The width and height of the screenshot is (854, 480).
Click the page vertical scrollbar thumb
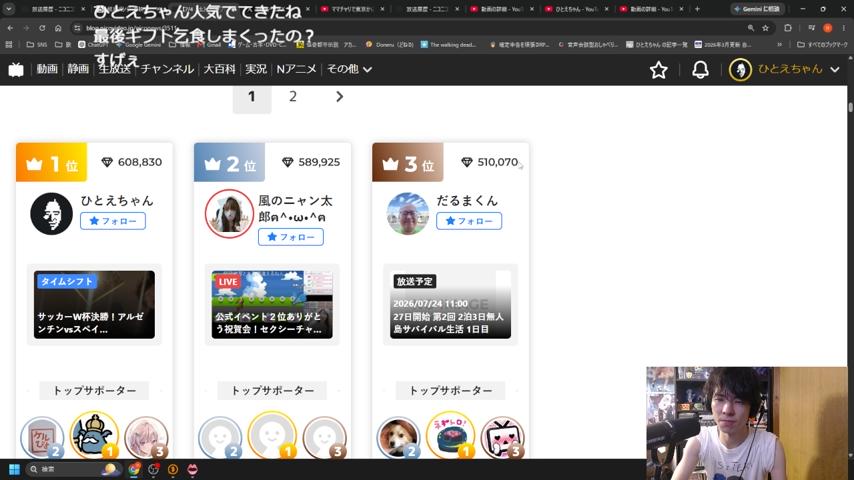click(850, 105)
